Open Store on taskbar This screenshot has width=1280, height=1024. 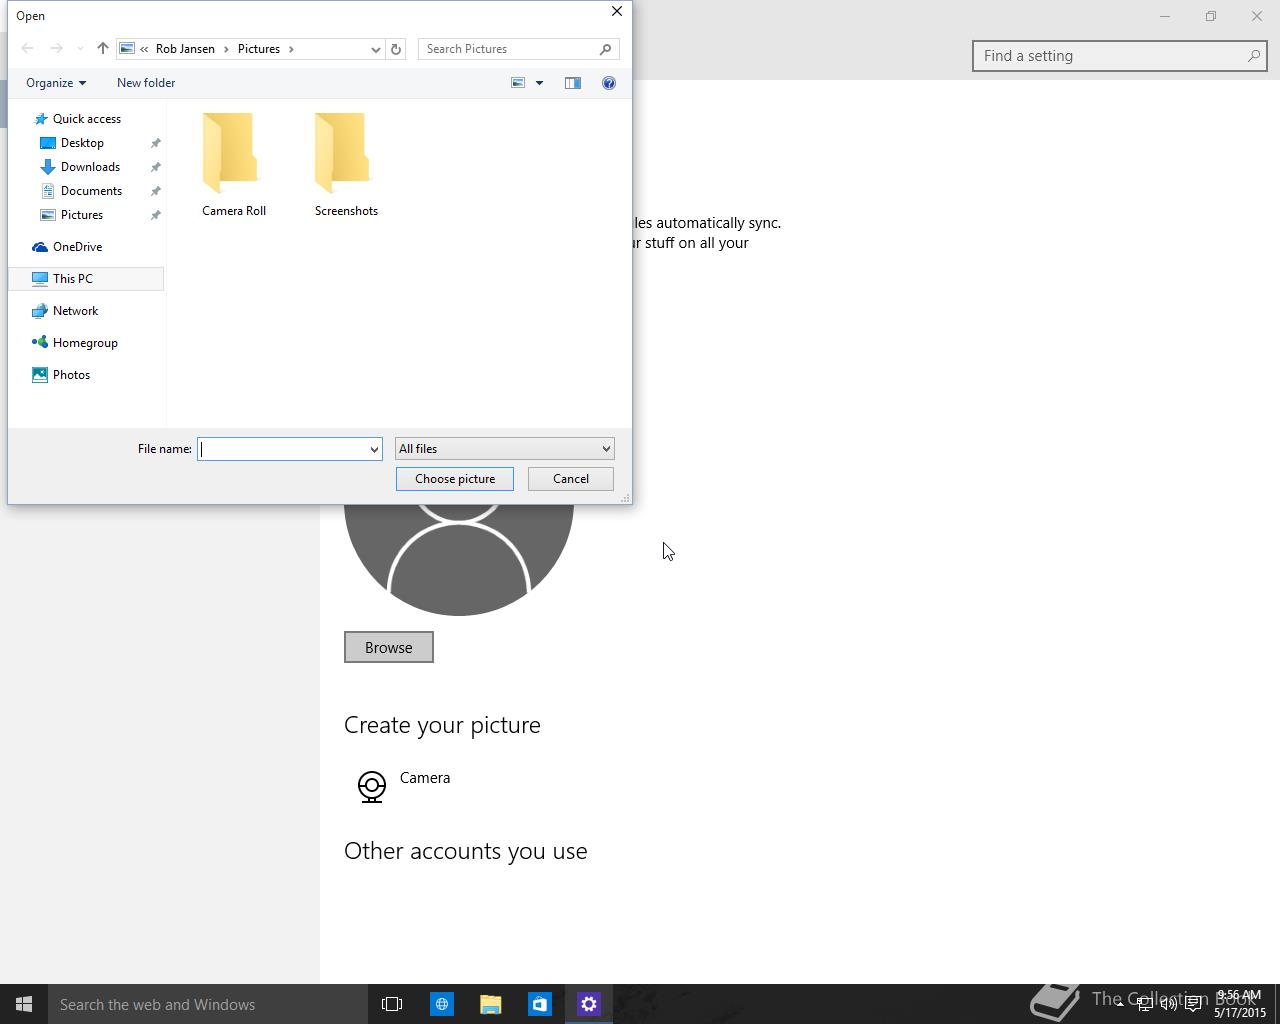(539, 1004)
